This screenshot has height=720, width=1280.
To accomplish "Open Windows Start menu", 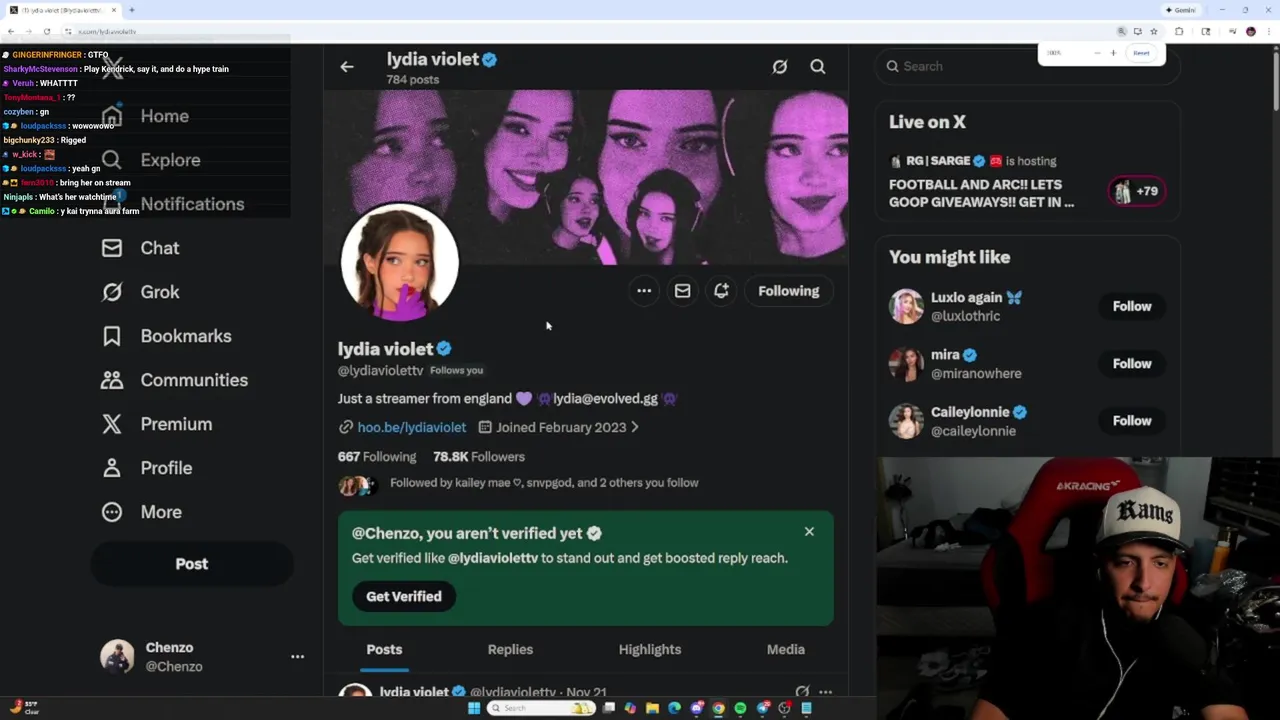I will pos(474,708).
